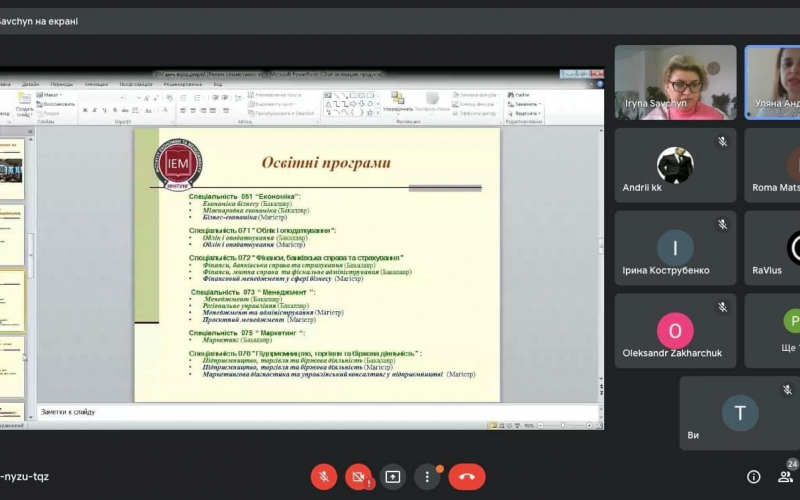This screenshot has width=800, height=500.
Task: Select Andrii kk participant tile
Action: click(x=675, y=165)
